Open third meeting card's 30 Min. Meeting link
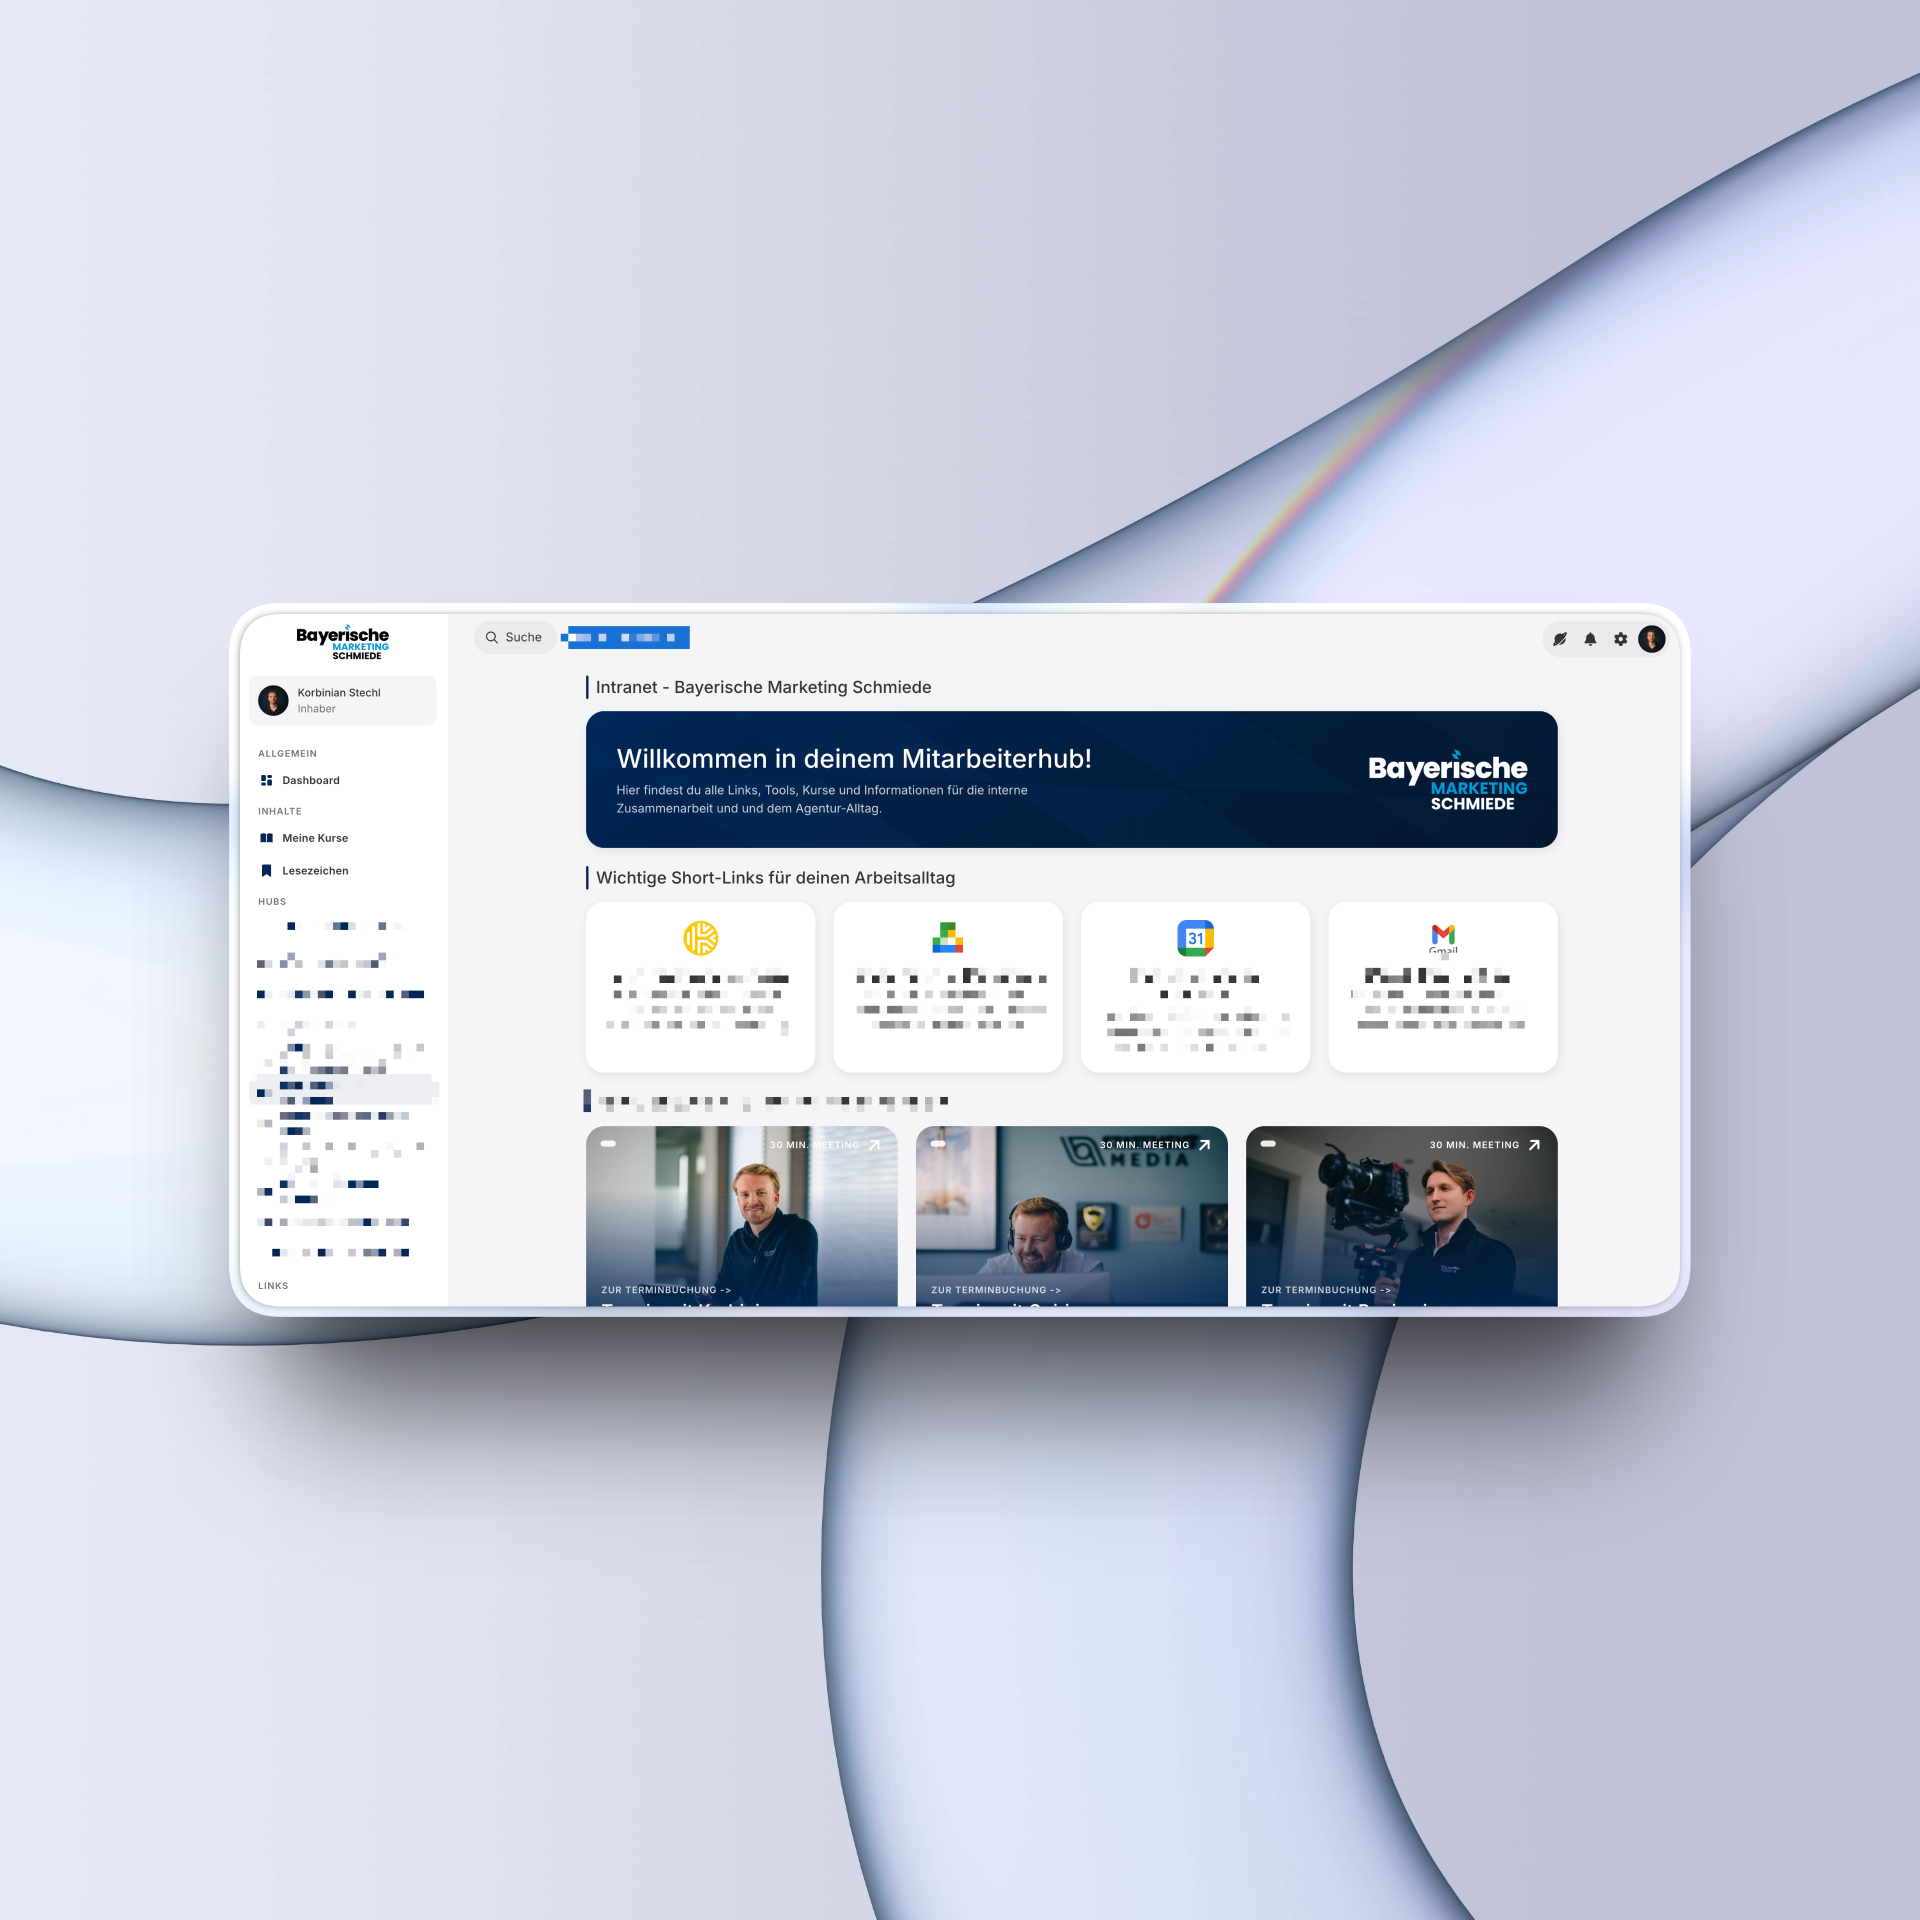The width and height of the screenshot is (1920, 1920). pos(1474,1145)
